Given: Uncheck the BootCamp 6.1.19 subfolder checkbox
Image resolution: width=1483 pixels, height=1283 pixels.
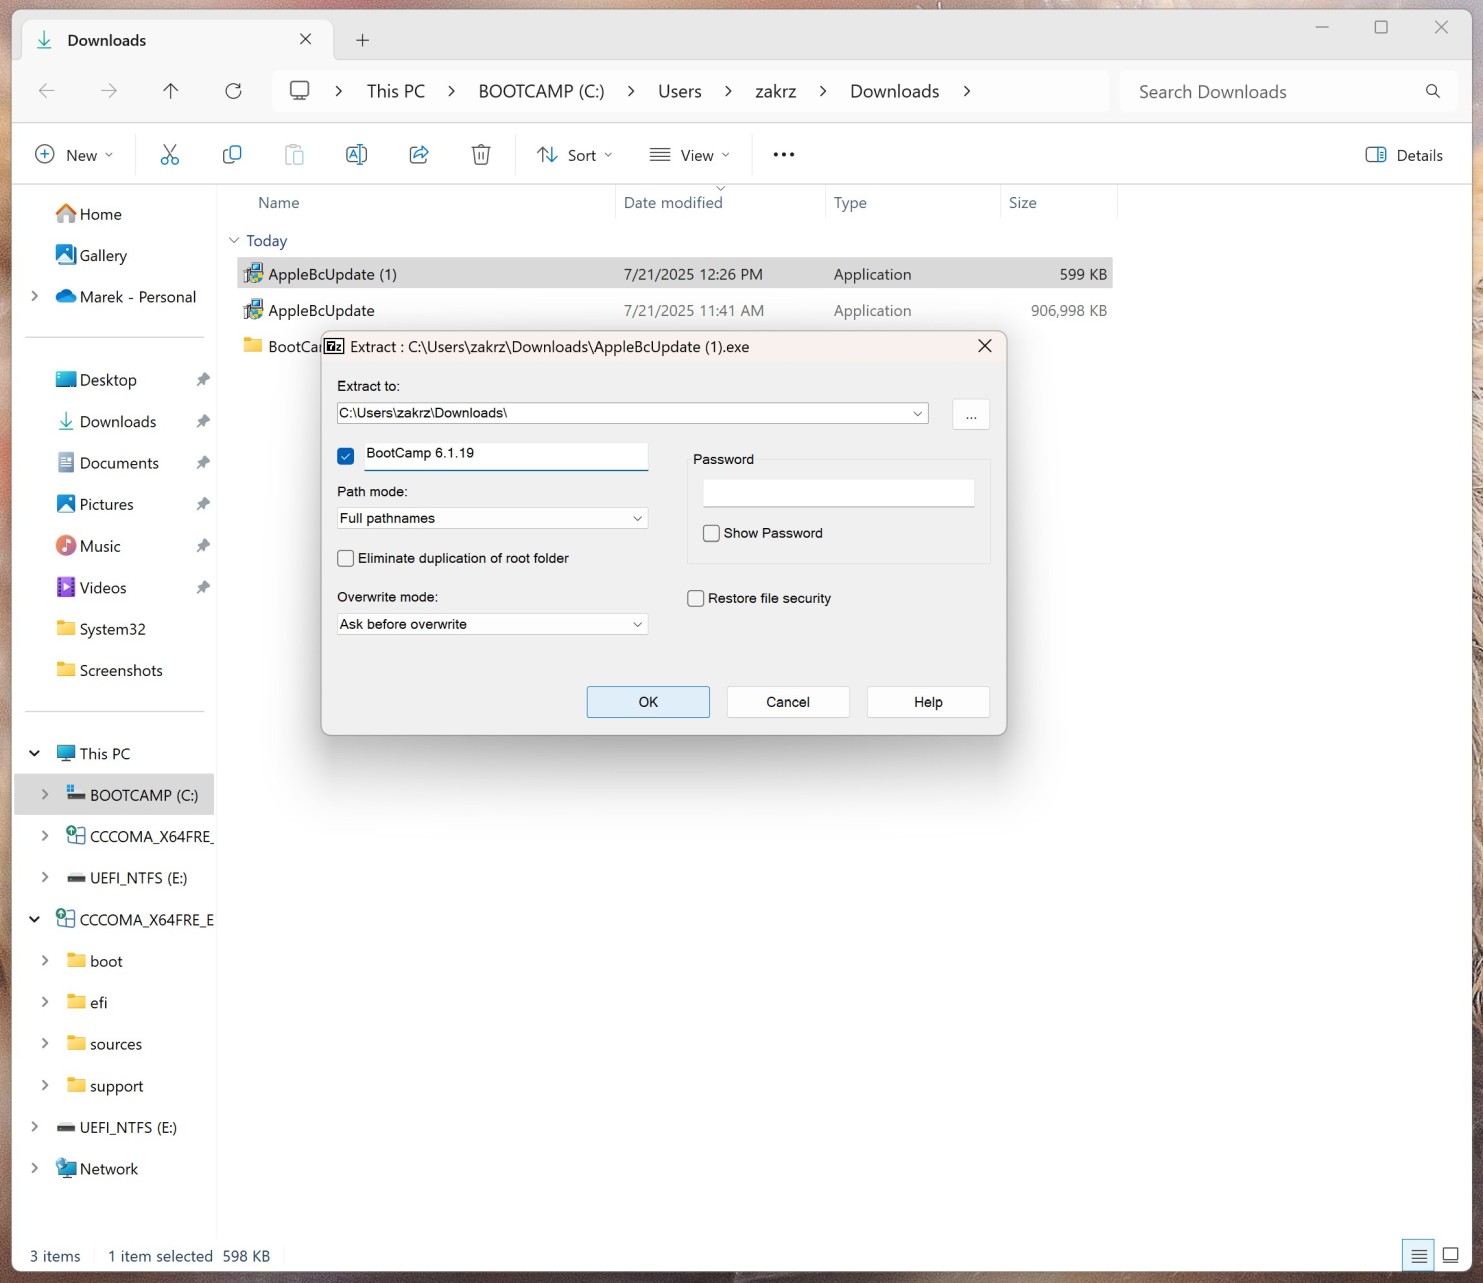Looking at the screenshot, I should tap(346, 456).
